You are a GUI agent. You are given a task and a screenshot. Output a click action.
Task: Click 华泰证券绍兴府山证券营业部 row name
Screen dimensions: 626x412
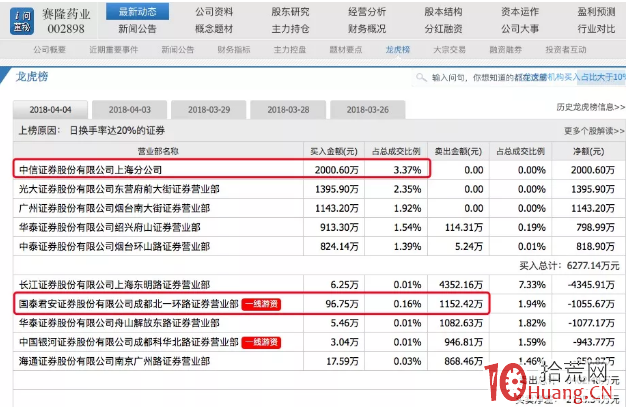(109, 228)
